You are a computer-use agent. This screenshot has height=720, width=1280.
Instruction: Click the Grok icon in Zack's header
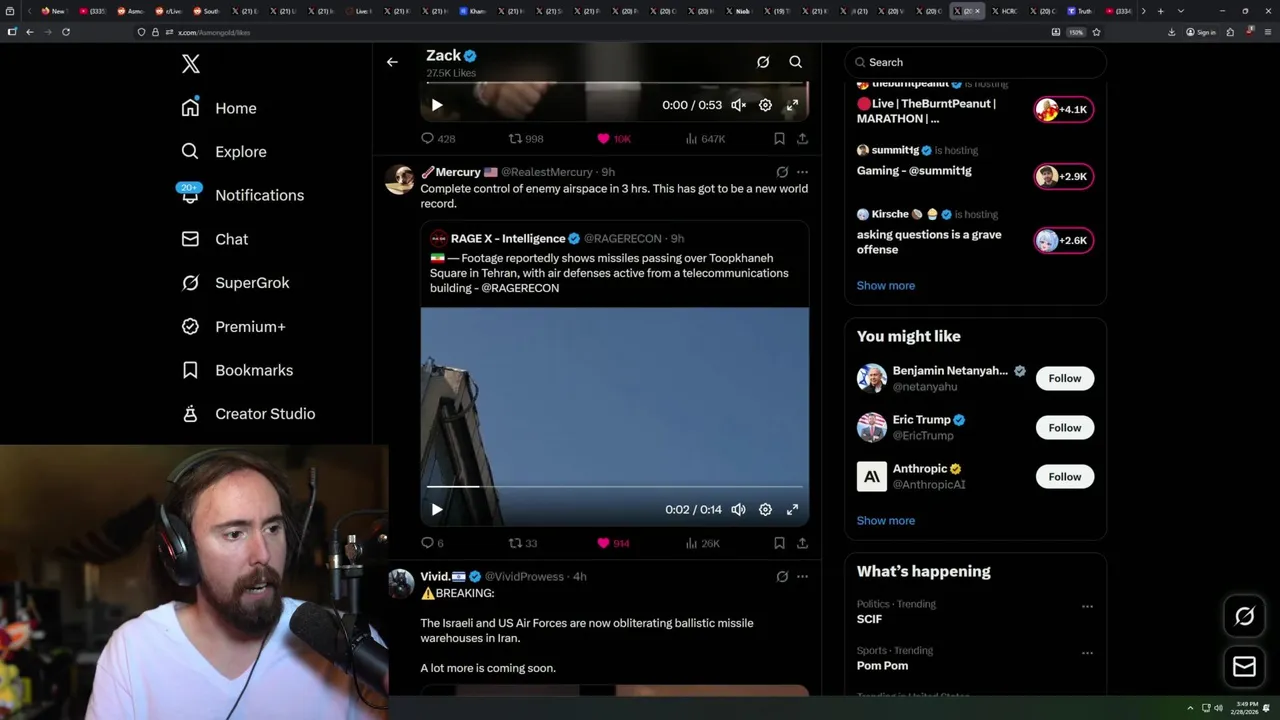coord(763,62)
